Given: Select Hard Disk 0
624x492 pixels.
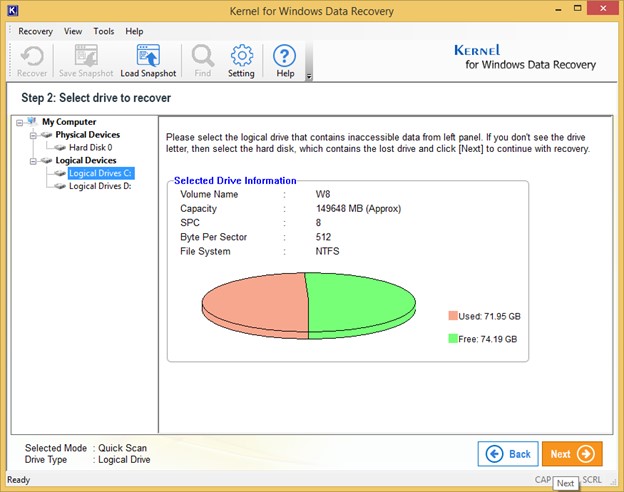Looking at the screenshot, I should pos(91,147).
